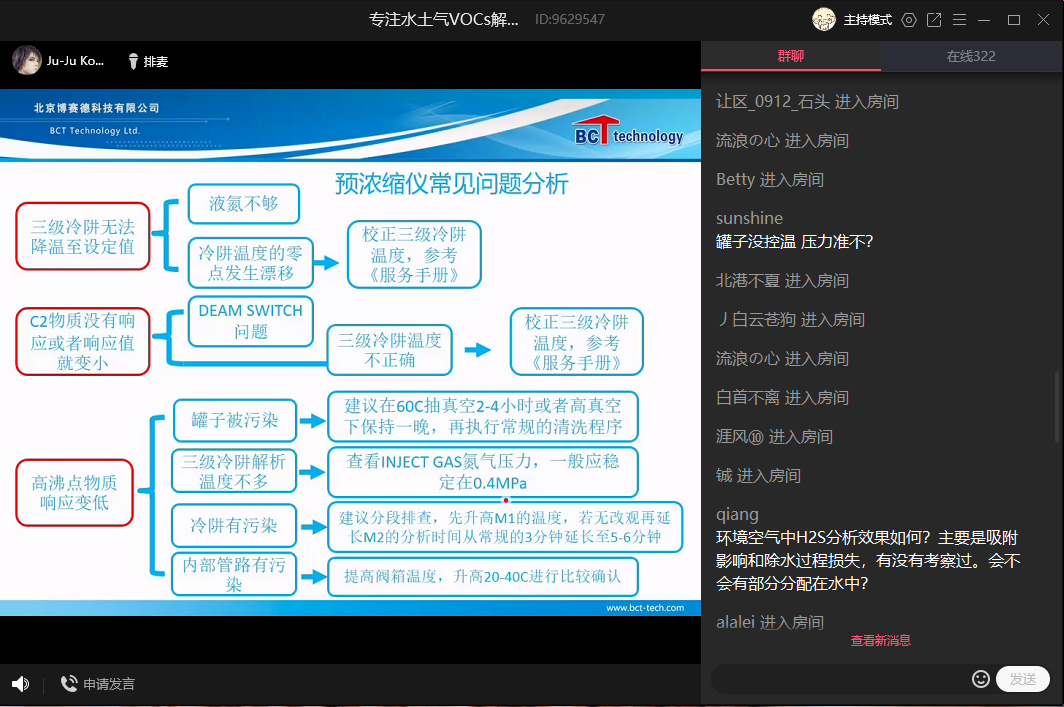
Task: Click phone icon beside 申请发言
Action: (69, 683)
